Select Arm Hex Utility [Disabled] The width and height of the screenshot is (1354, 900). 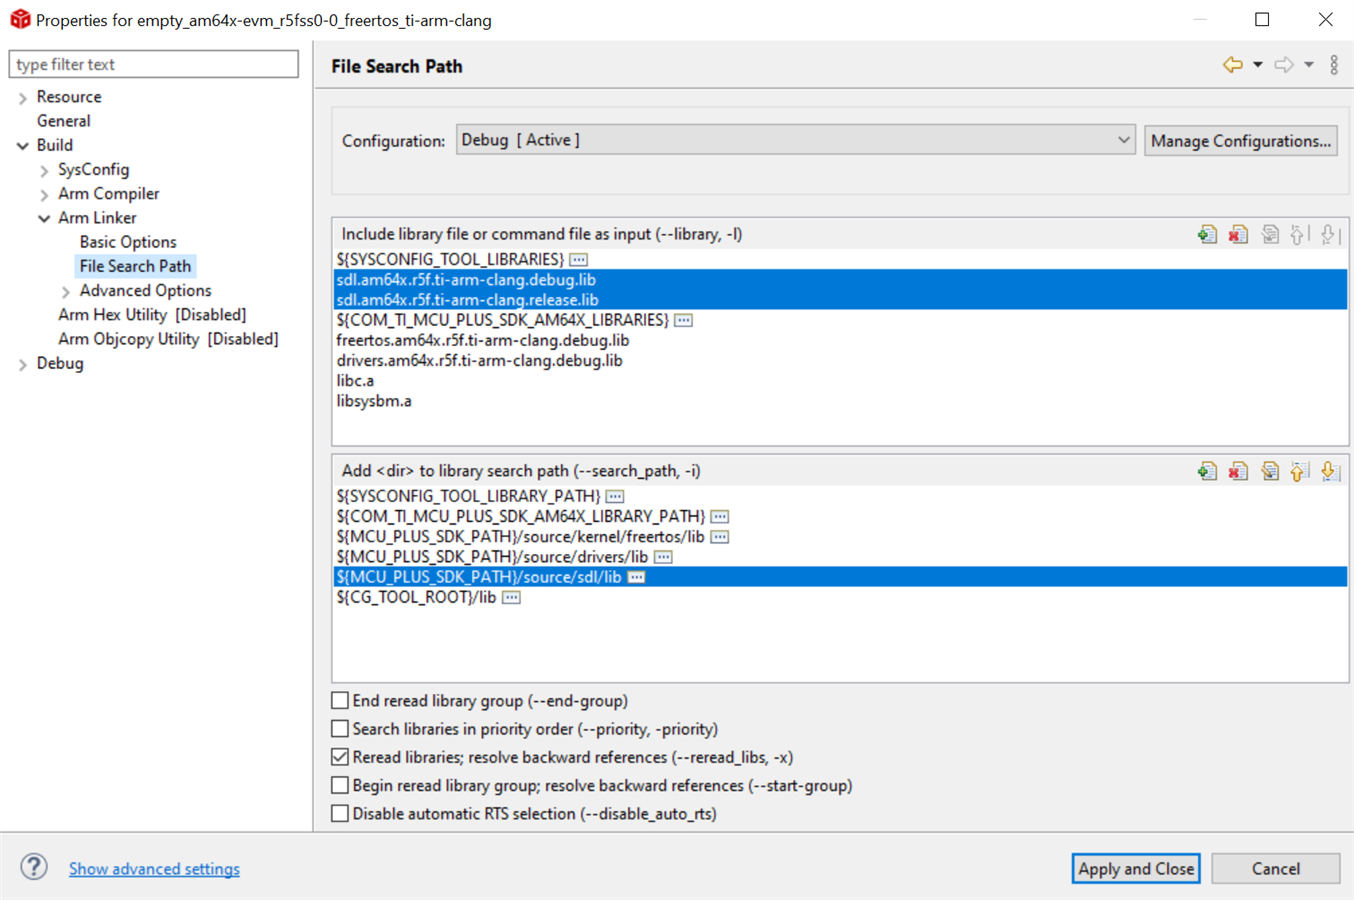click(x=152, y=315)
